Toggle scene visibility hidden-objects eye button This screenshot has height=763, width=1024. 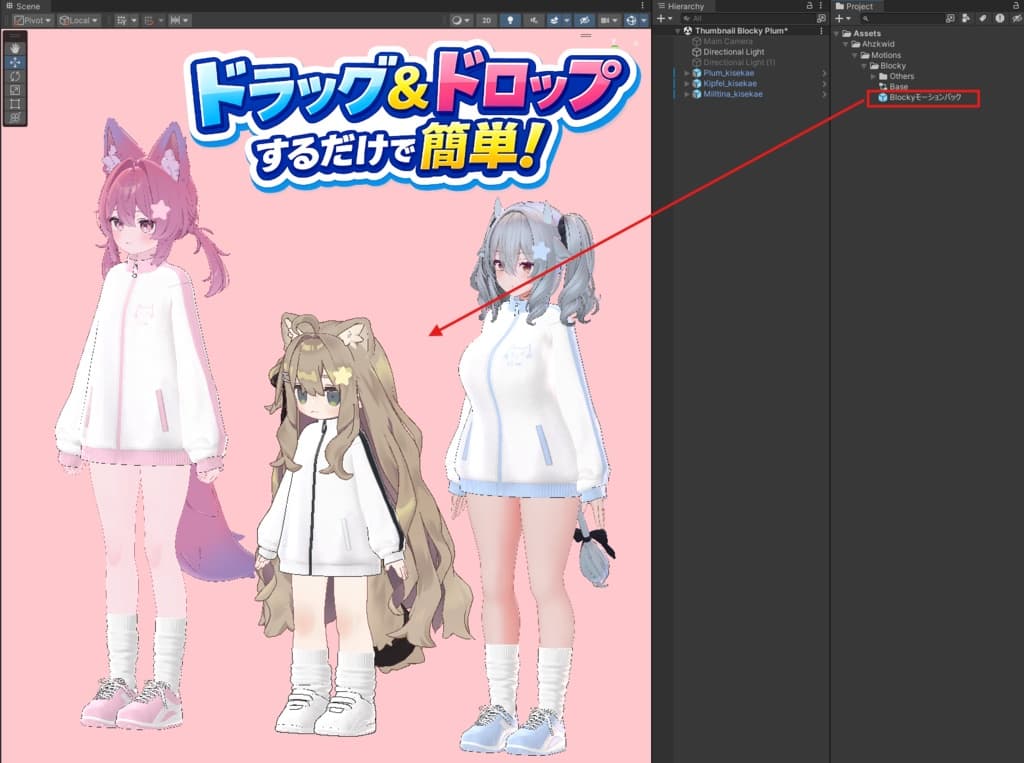[584, 20]
